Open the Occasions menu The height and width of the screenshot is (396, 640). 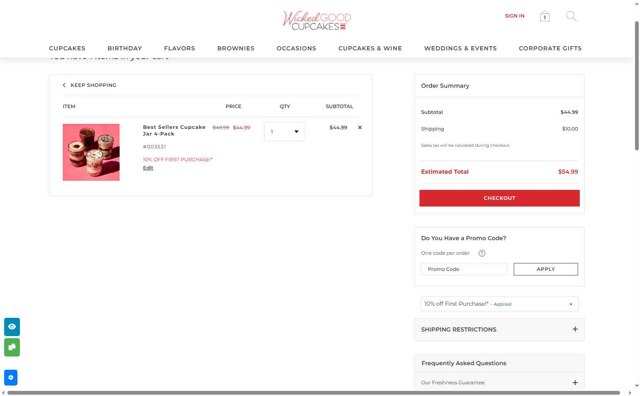(x=296, y=48)
